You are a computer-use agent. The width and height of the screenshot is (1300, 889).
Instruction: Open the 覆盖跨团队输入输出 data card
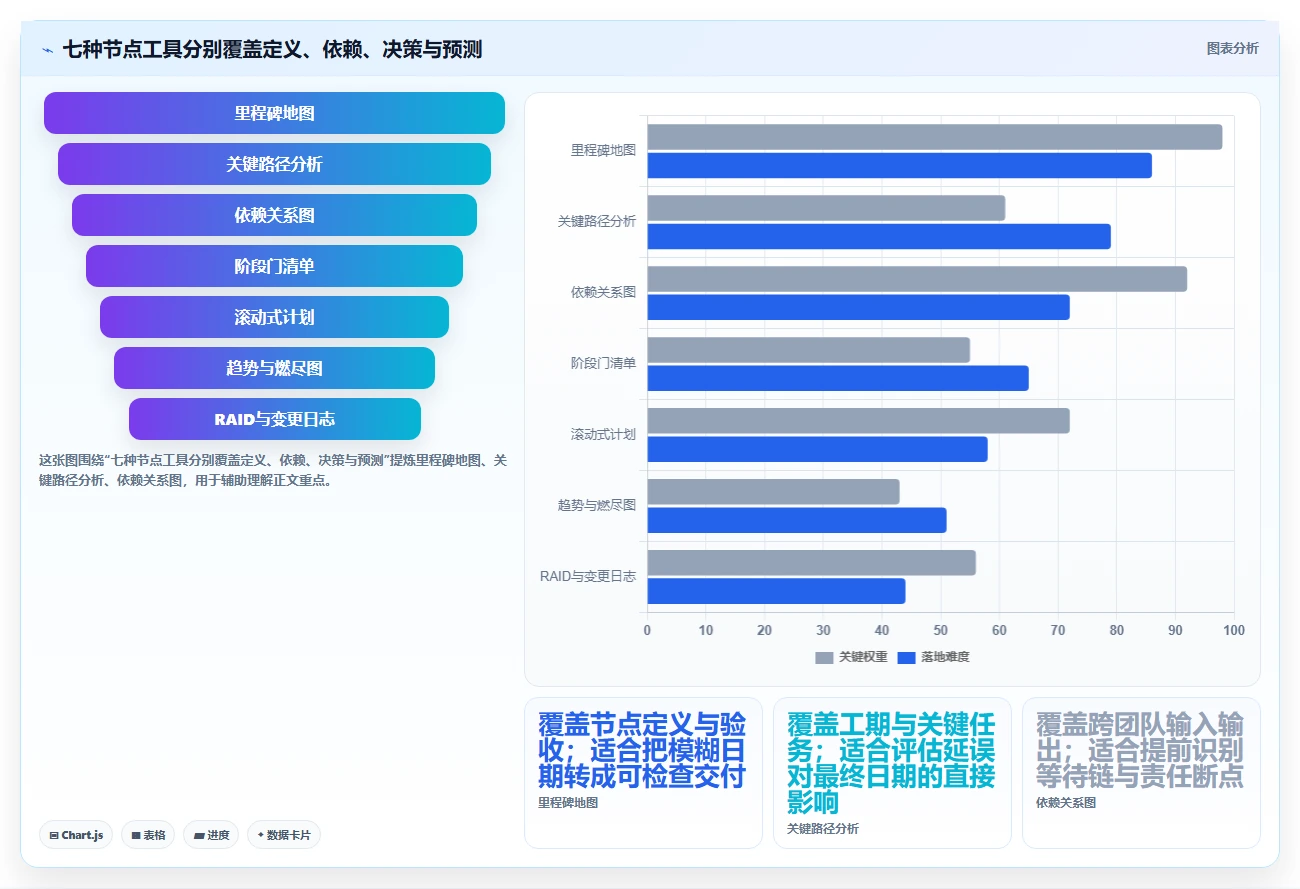click(x=1141, y=773)
